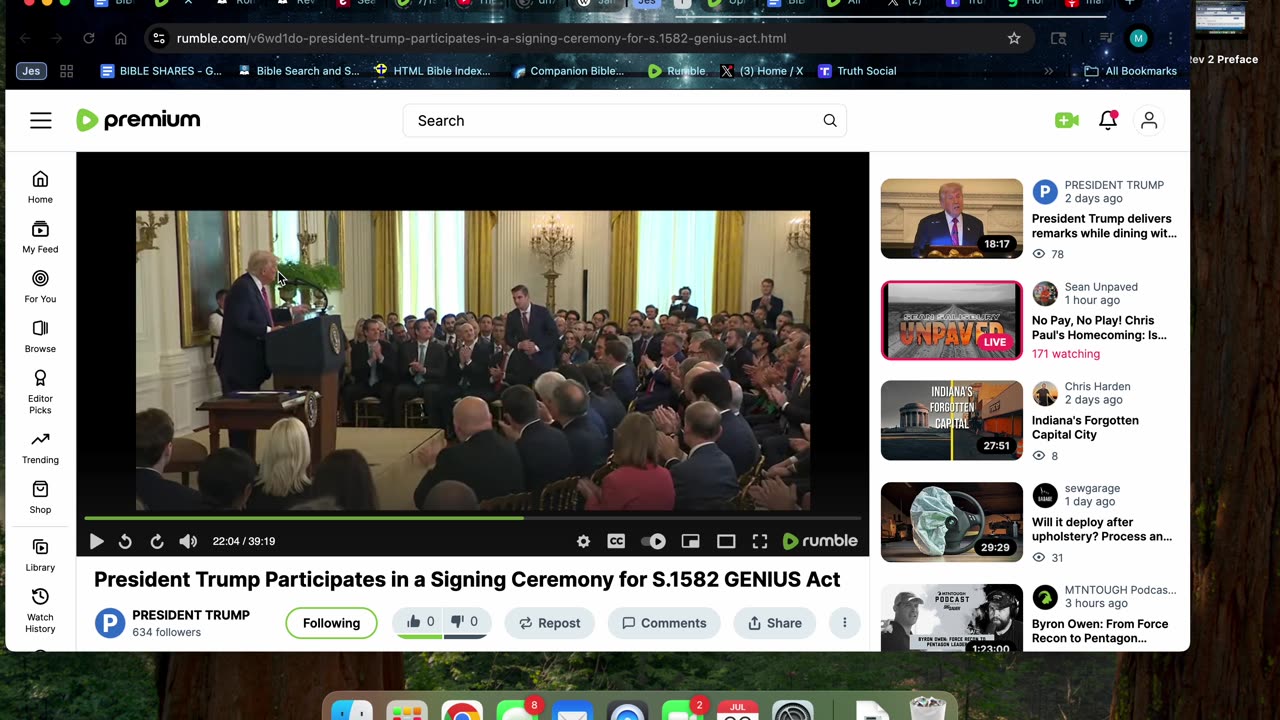The height and width of the screenshot is (720, 1280).
Task: Open sewgarage airbag video thumbnail
Action: point(951,522)
